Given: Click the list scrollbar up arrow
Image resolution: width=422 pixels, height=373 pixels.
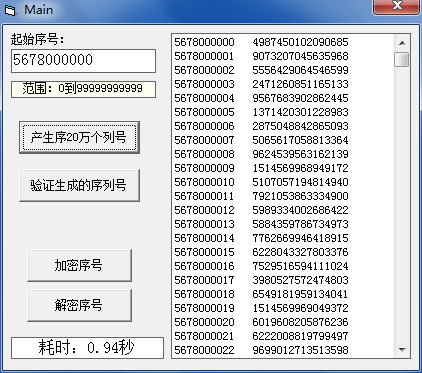Looking at the screenshot, I should [x=402, y=43].
